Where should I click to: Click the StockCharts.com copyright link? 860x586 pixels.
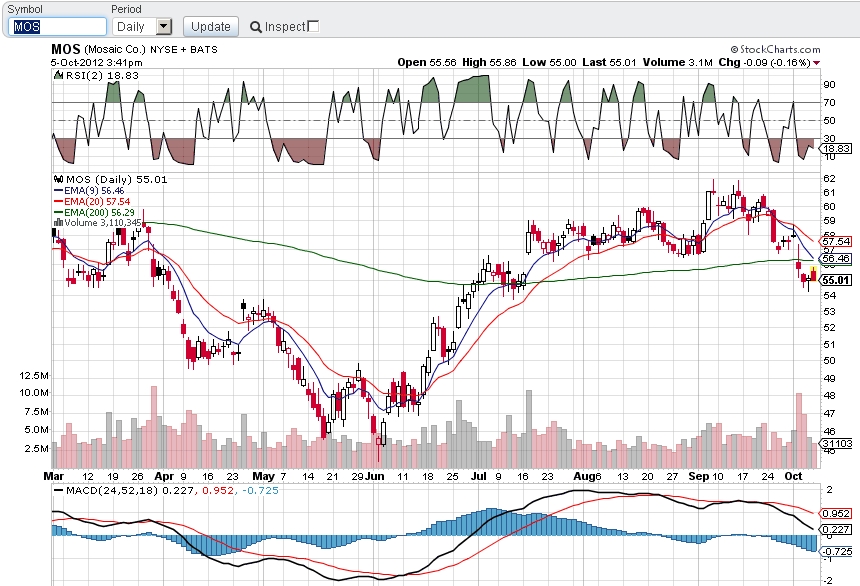coord(775,49)
